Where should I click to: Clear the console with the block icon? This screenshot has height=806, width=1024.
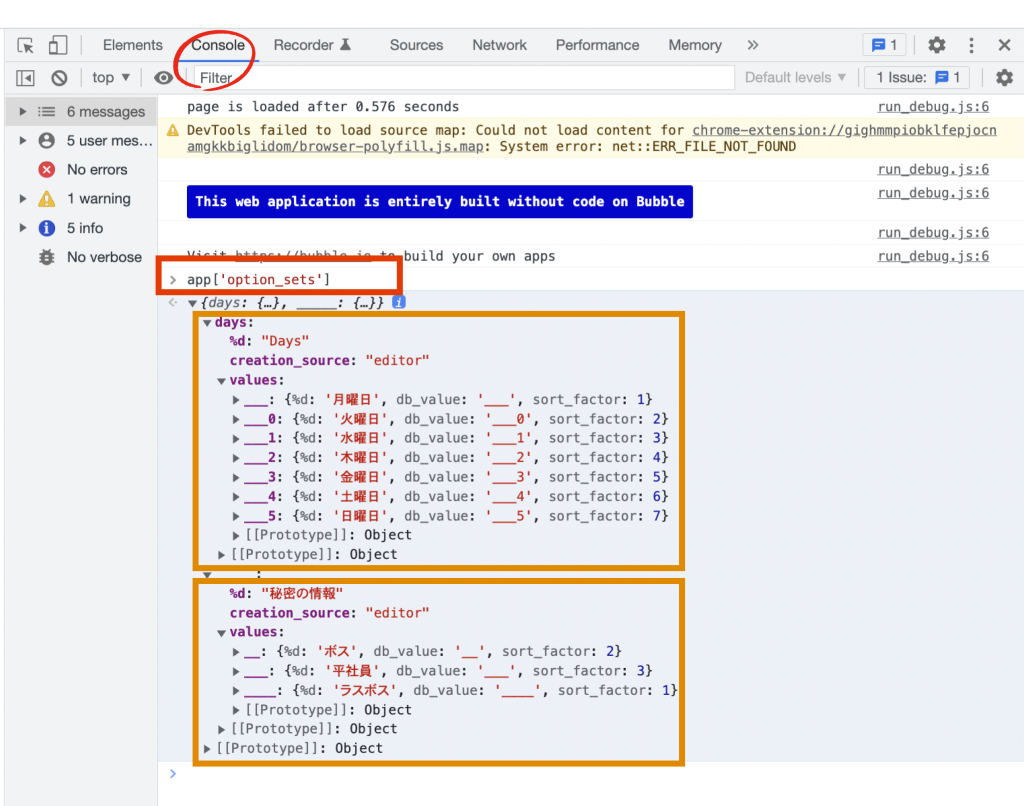(x=59, y=78)
